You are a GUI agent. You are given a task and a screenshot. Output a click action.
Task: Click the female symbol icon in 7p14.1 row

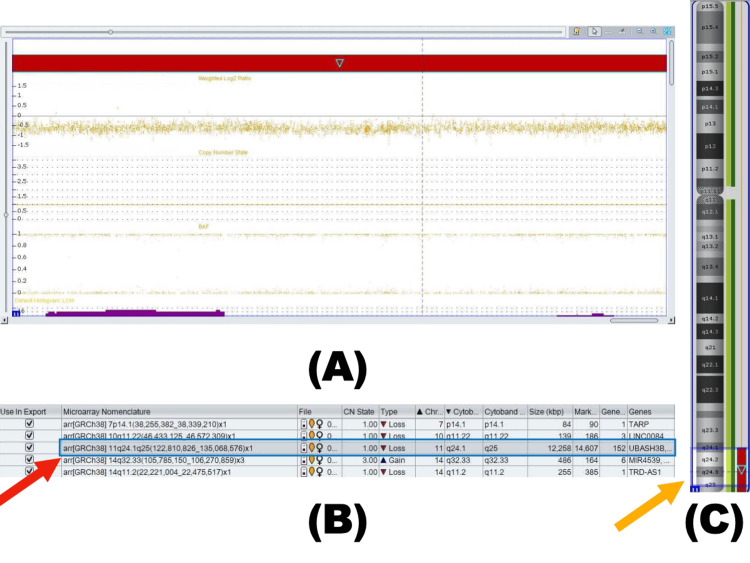[x=320, y=424]
